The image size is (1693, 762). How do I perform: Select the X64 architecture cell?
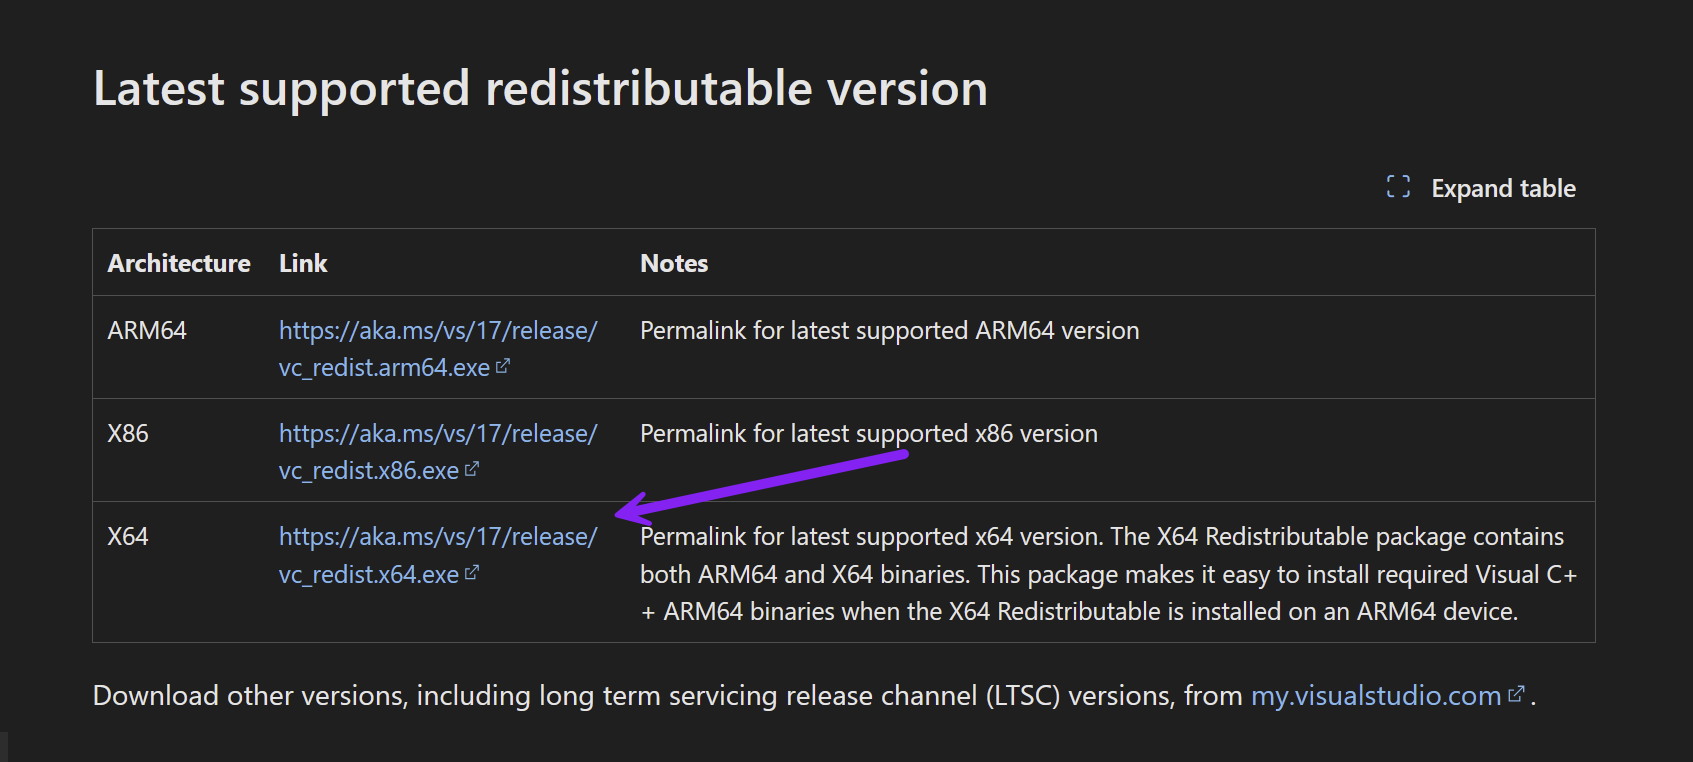click(x=128, y=537)
